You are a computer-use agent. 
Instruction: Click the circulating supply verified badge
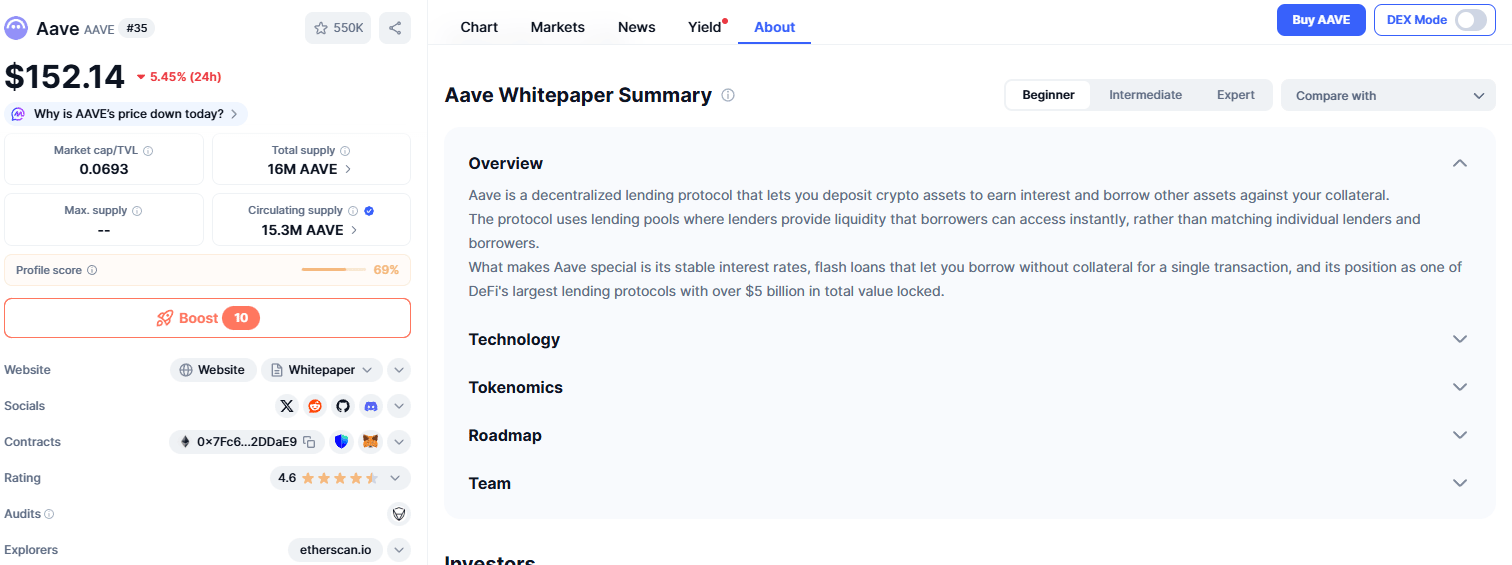tap(369, 211)
